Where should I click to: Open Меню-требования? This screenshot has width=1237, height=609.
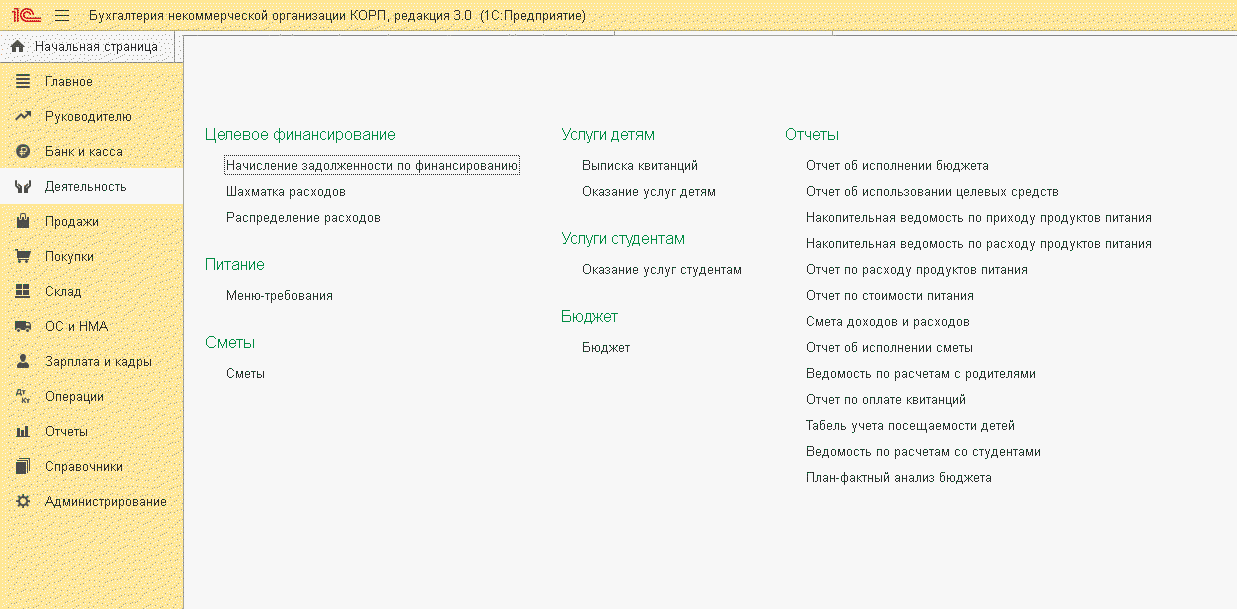[279, 295]
